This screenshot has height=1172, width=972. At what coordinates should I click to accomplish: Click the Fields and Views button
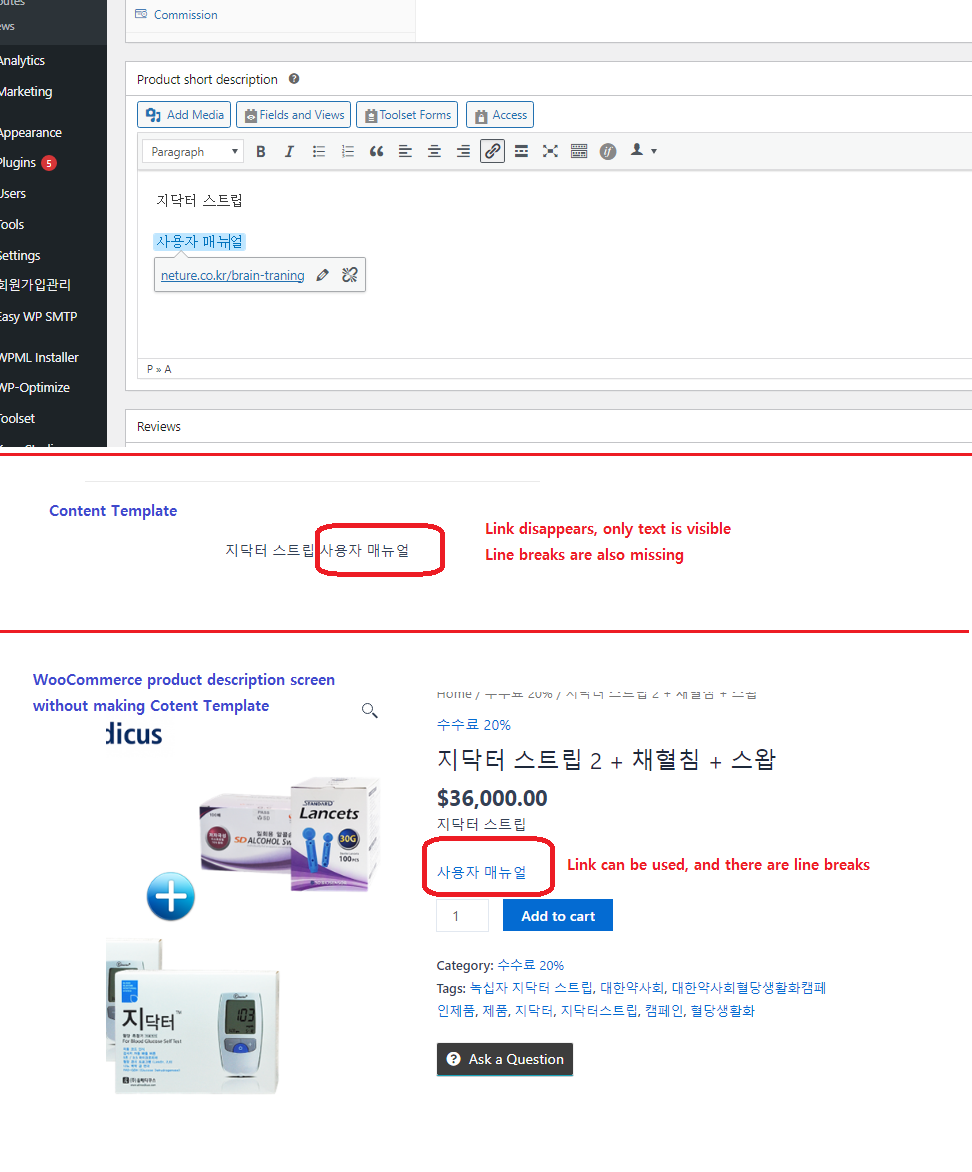(294, 115)
